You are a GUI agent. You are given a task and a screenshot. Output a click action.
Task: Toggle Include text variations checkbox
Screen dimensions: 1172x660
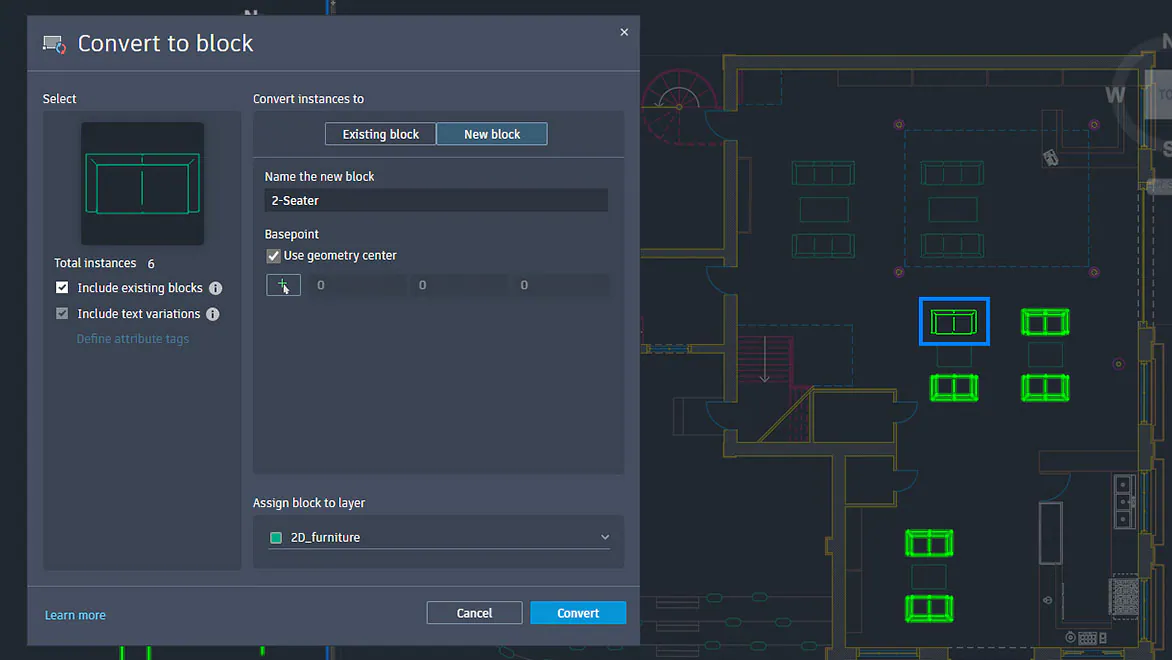point(62,314)
